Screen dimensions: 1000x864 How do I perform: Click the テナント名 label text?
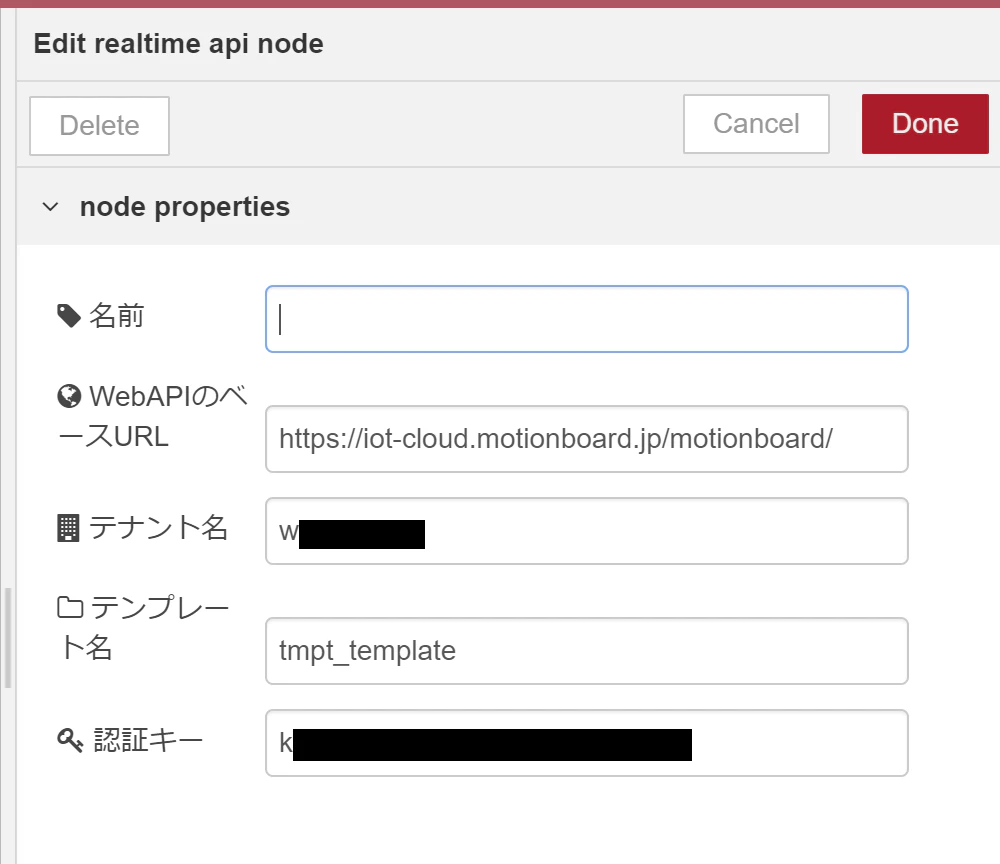158,528
